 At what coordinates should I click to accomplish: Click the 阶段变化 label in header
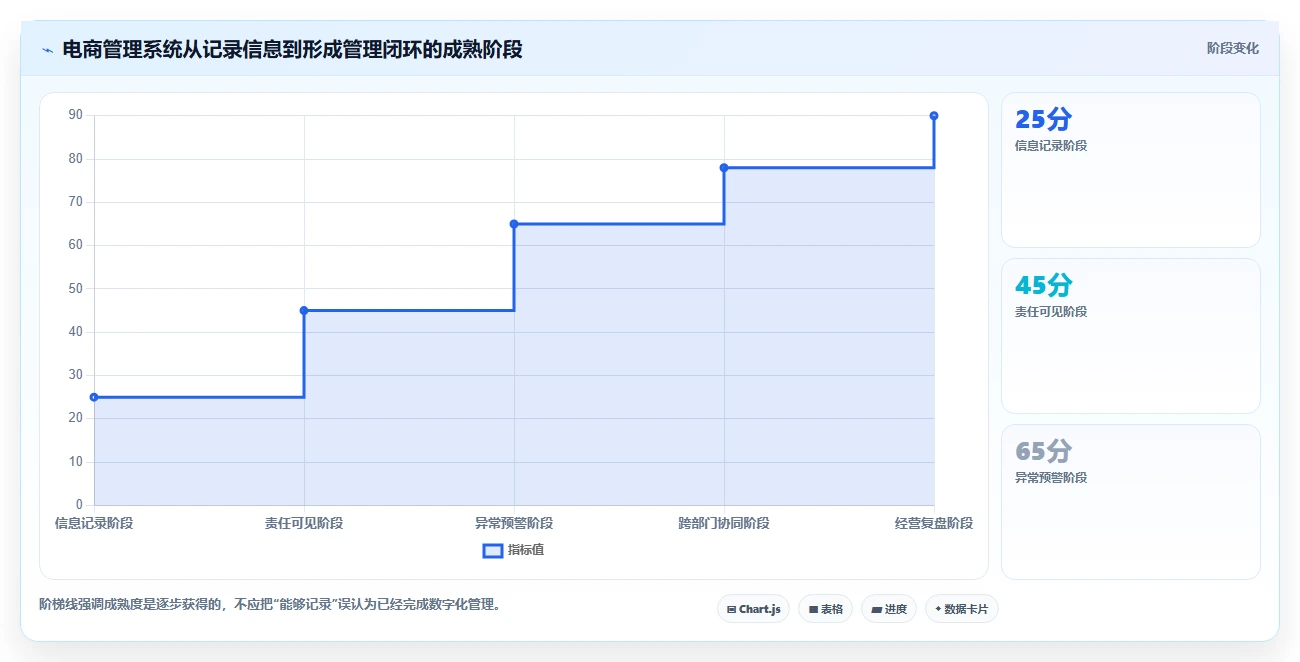tap(1233, 48)
